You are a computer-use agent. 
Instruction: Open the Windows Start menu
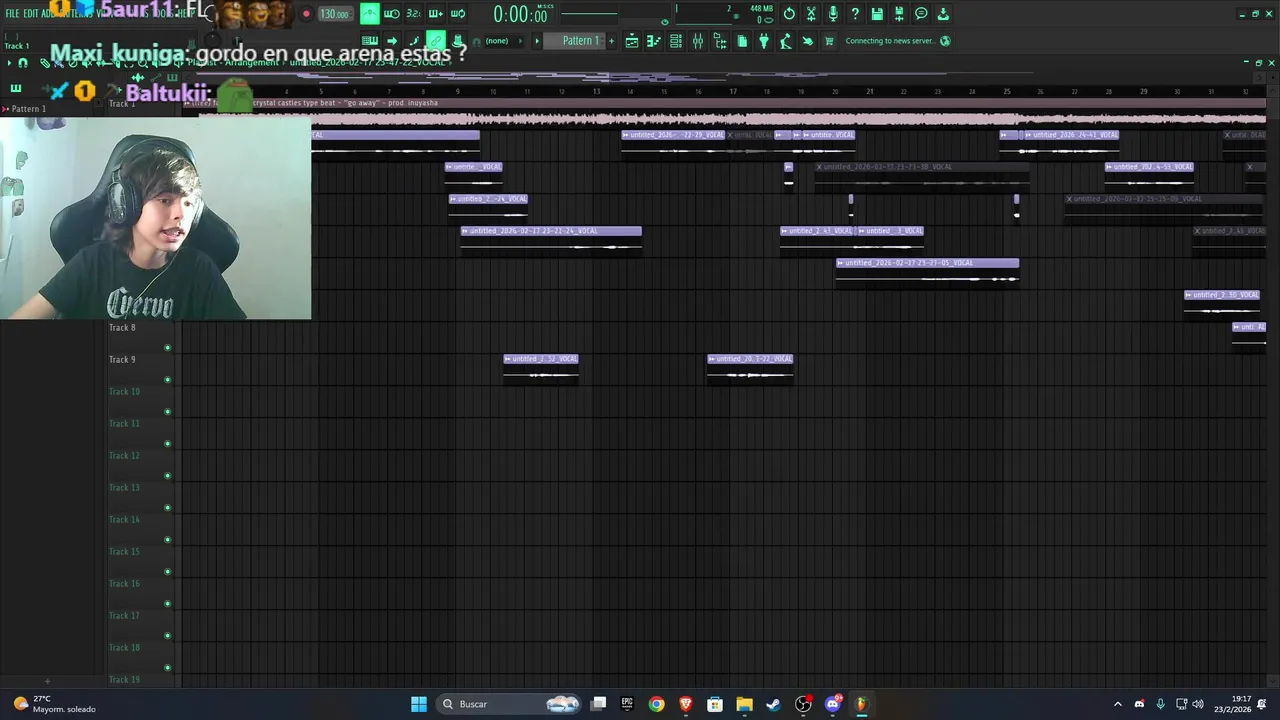coord(419,704)
